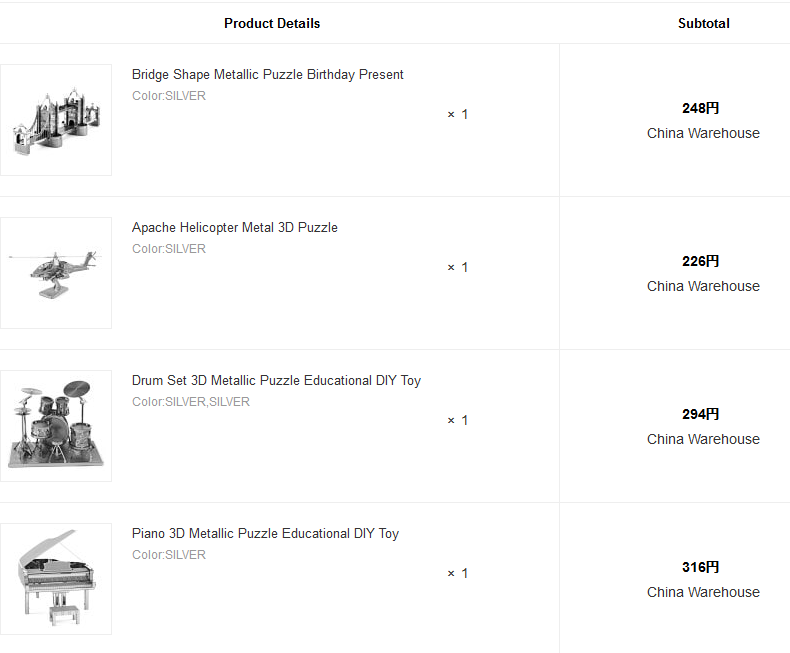The image size is (790, 653).
Task: Open Piano 3D Metallic Puzzle Educational link
Action: coord(266,534)
